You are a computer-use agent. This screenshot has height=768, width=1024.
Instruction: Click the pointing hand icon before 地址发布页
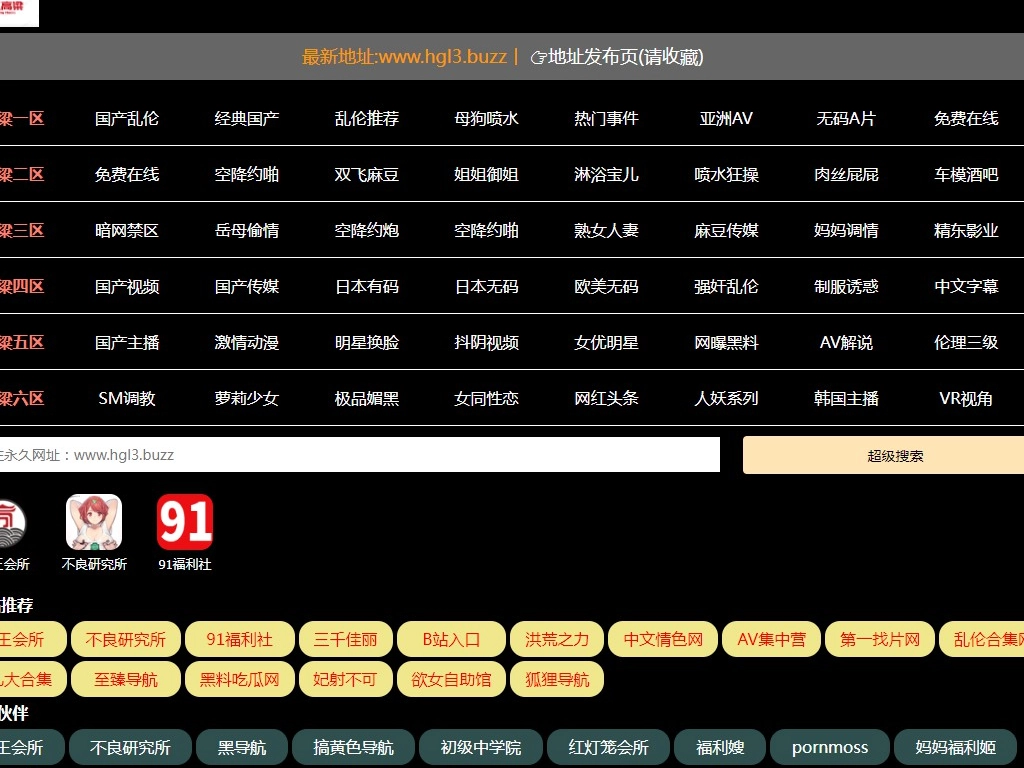pyautogui.click(x=538, y=57)
